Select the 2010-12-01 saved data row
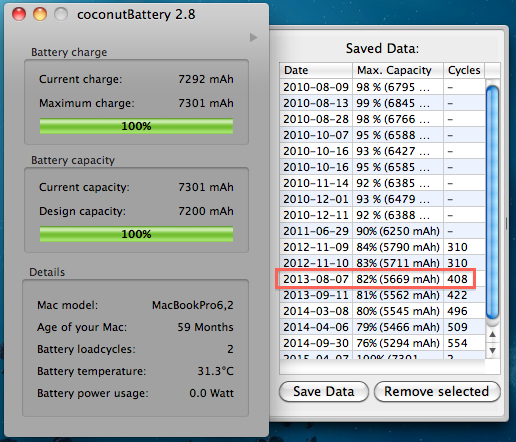 point(383,199)
